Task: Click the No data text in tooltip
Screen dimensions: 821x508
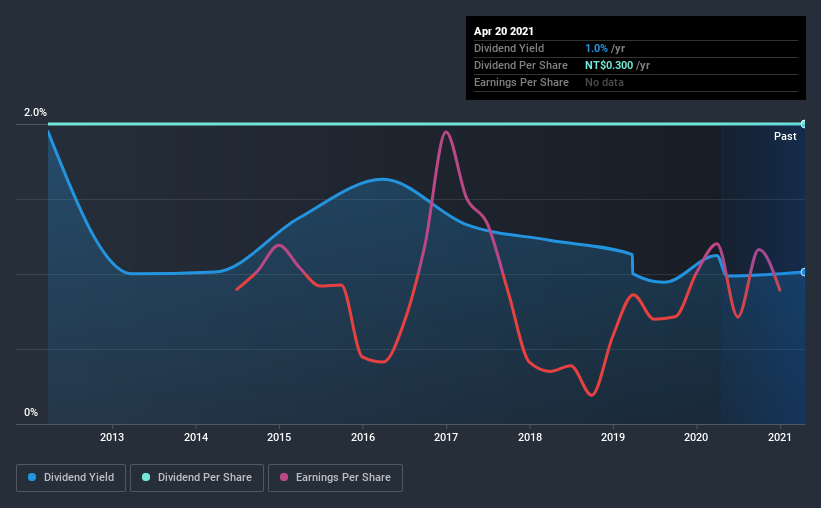Action: [604, 82]
